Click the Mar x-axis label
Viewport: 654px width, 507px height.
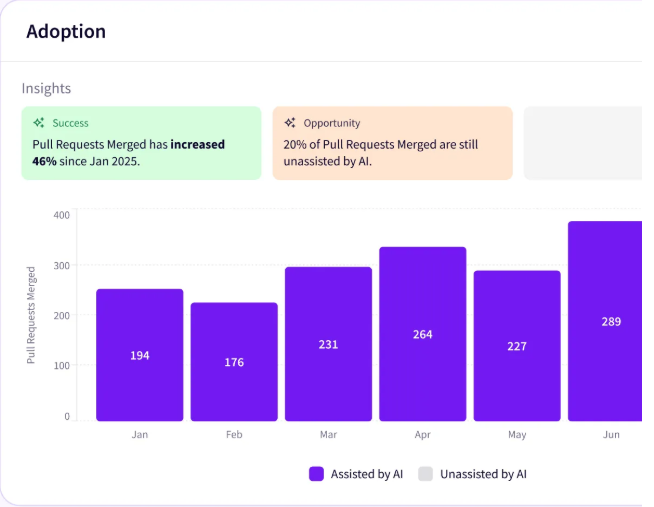(328, 434)
